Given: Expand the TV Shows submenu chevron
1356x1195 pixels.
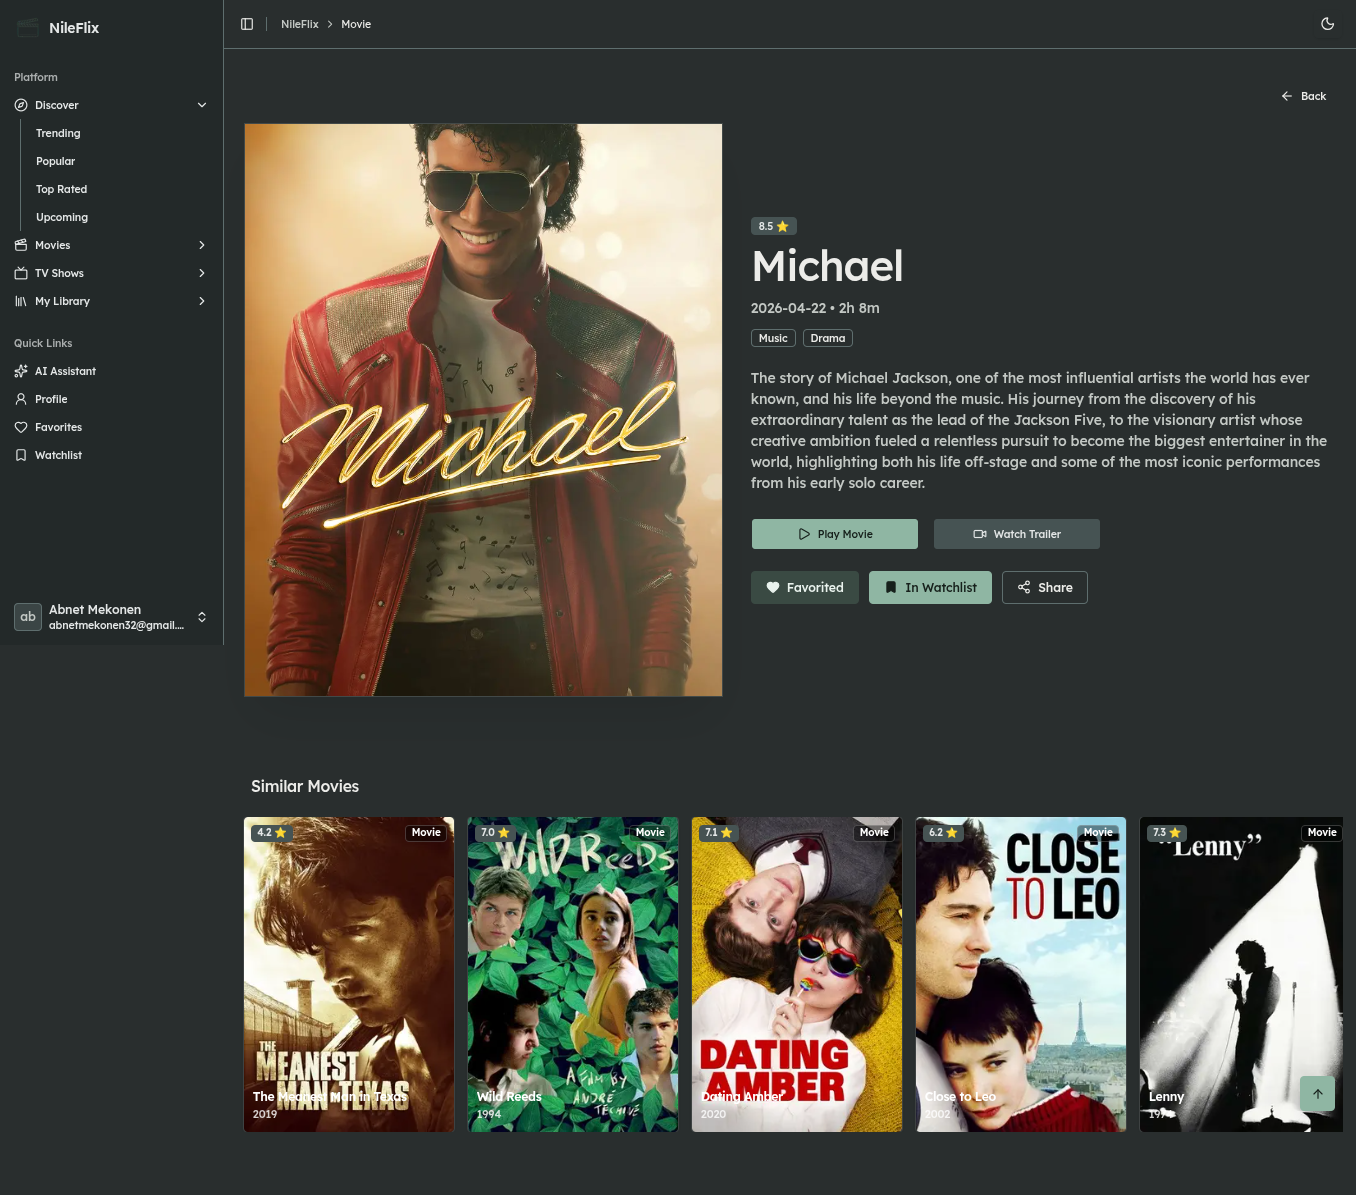Looking at the screenshot, I should click(x=202, y=273).
